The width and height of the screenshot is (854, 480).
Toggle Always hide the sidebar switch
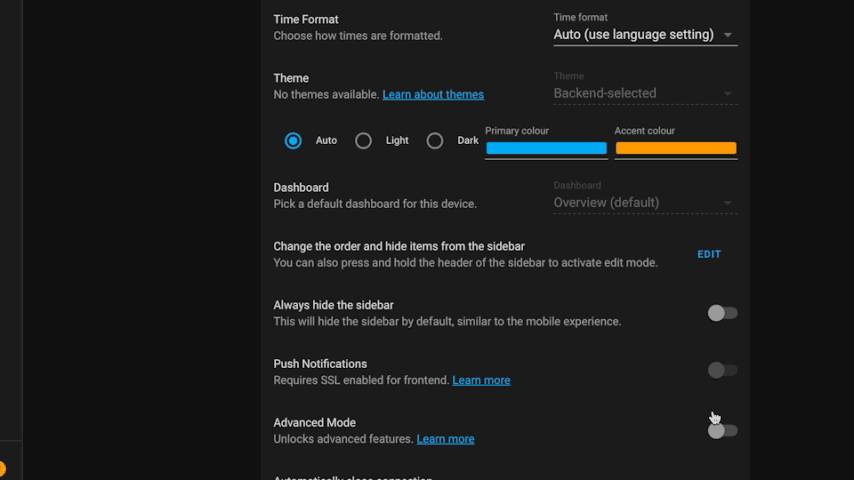click(x=722, y=313)
